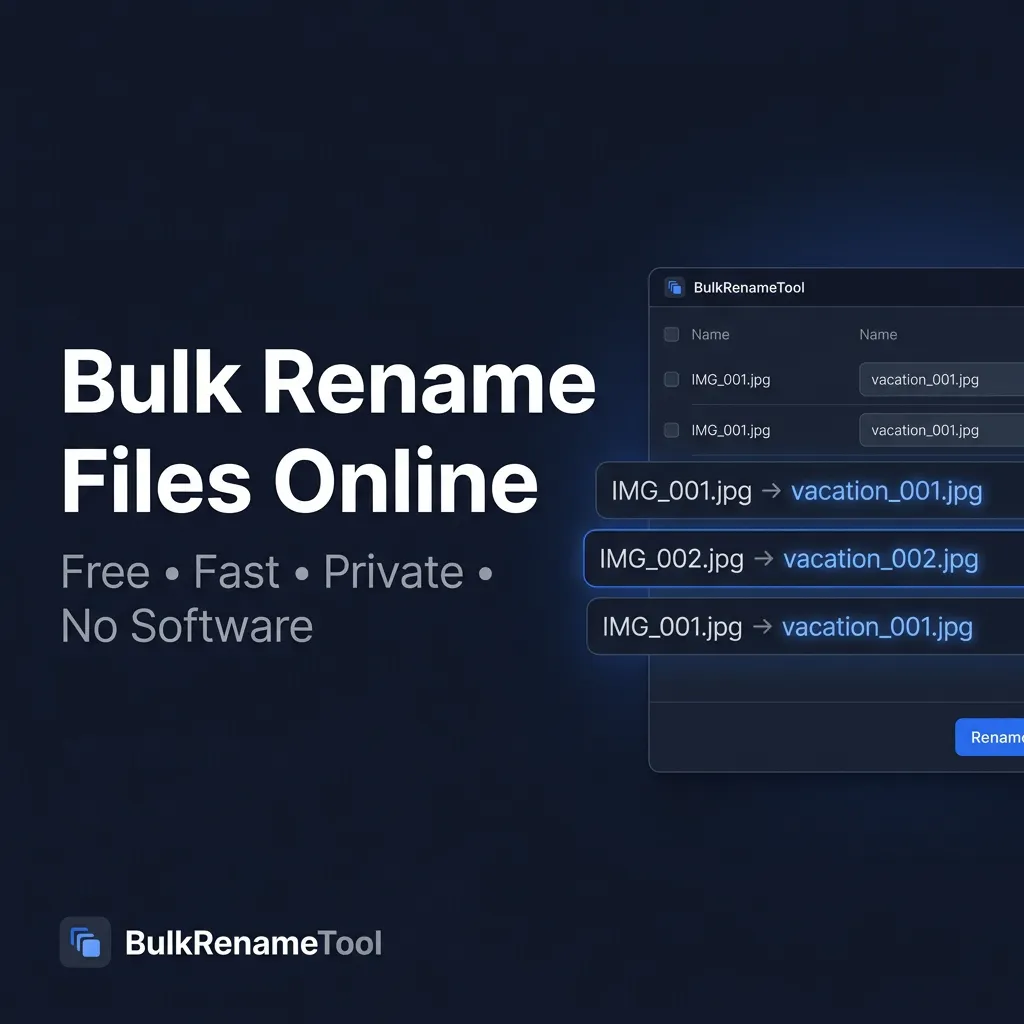Click the Free Fast Private No Software tagline

(277, 599)
